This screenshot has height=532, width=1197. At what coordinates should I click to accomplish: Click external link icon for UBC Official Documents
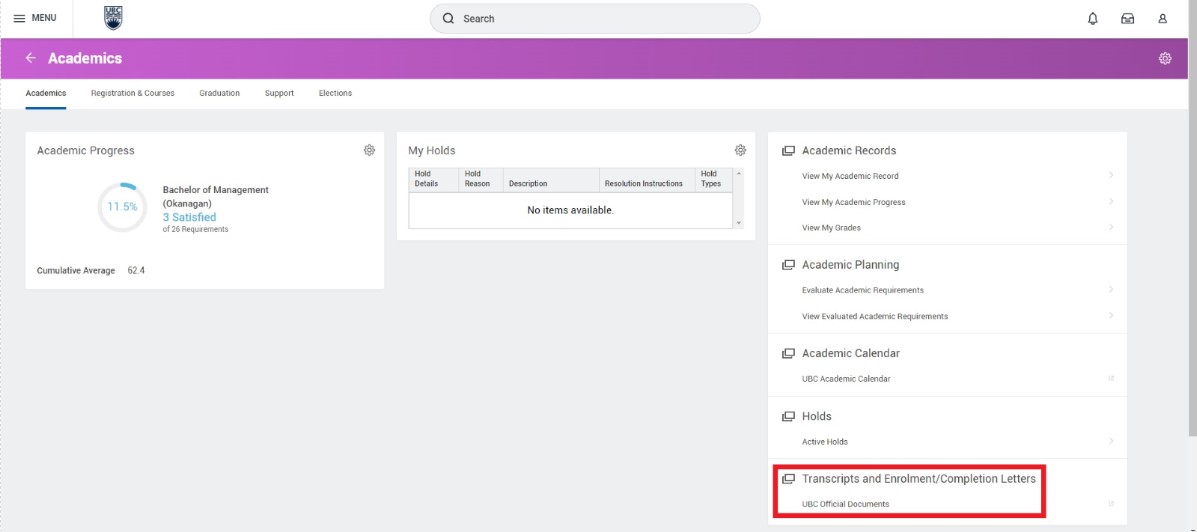coord(1112,504)
